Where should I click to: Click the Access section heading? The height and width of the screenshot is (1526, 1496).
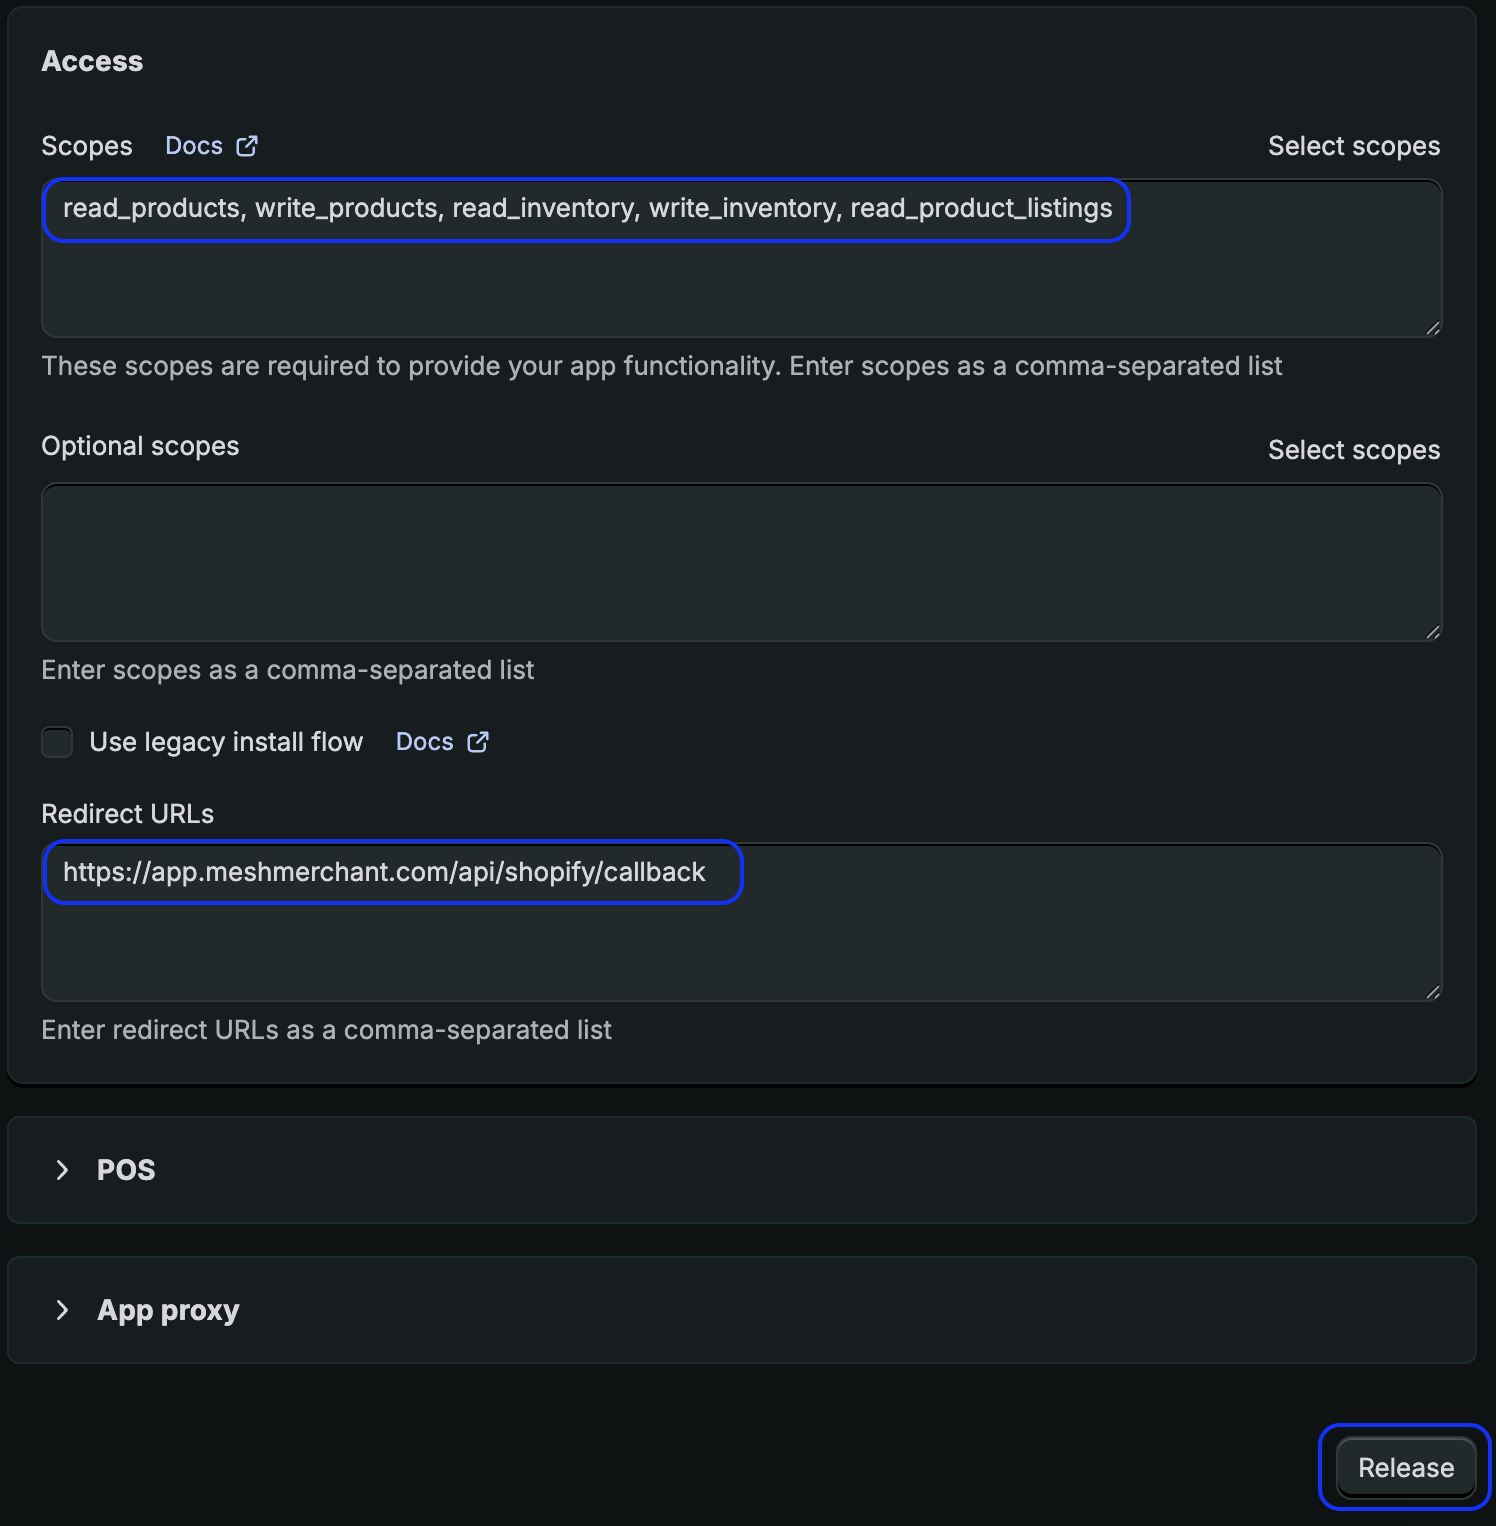pos(92,61)
